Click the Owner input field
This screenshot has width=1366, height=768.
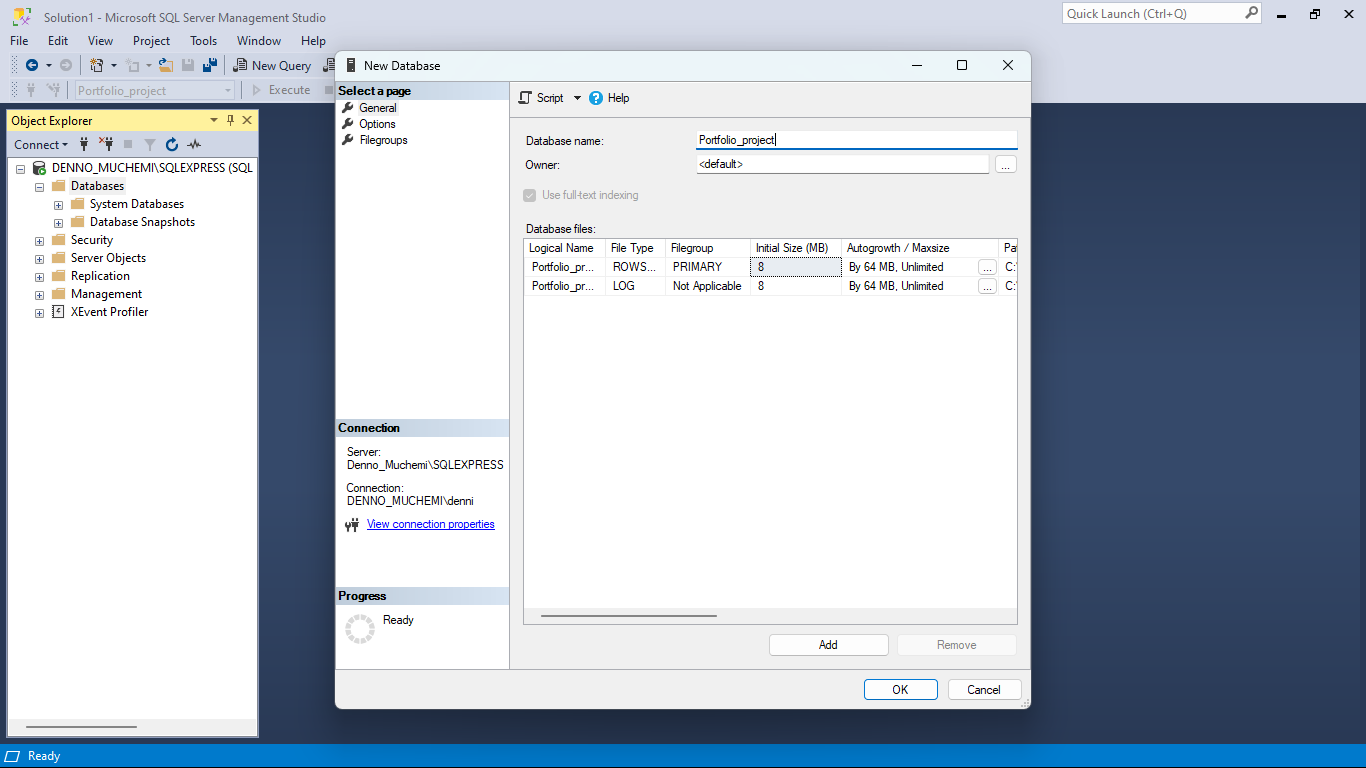843,164
